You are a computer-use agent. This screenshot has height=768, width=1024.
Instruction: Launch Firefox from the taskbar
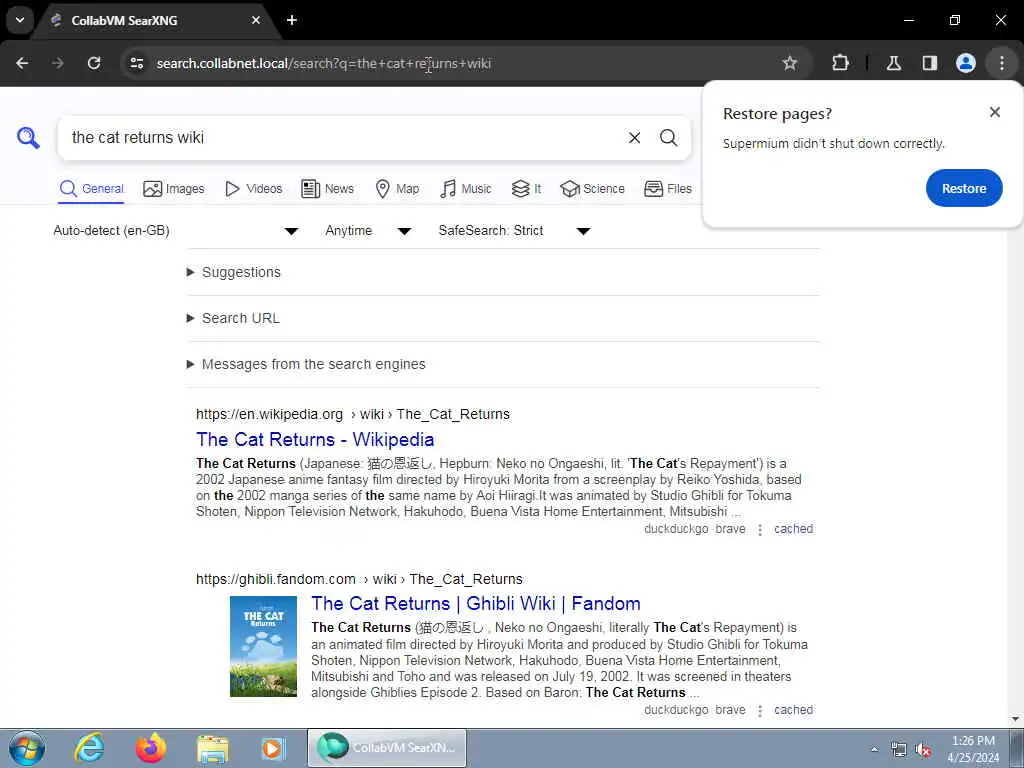point(151,748)
